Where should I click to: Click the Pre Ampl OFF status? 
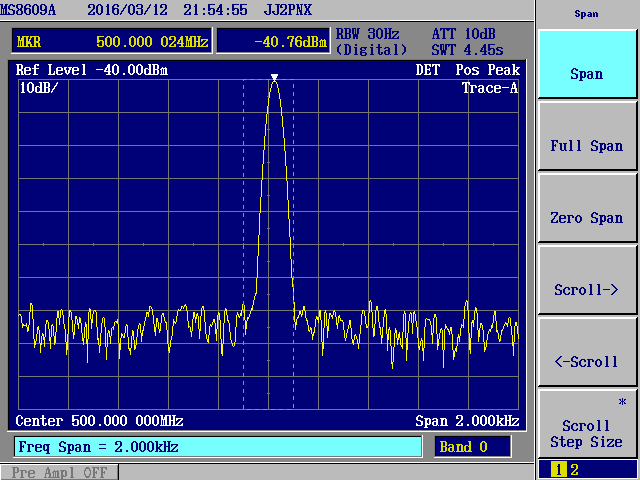coord(59,472)
